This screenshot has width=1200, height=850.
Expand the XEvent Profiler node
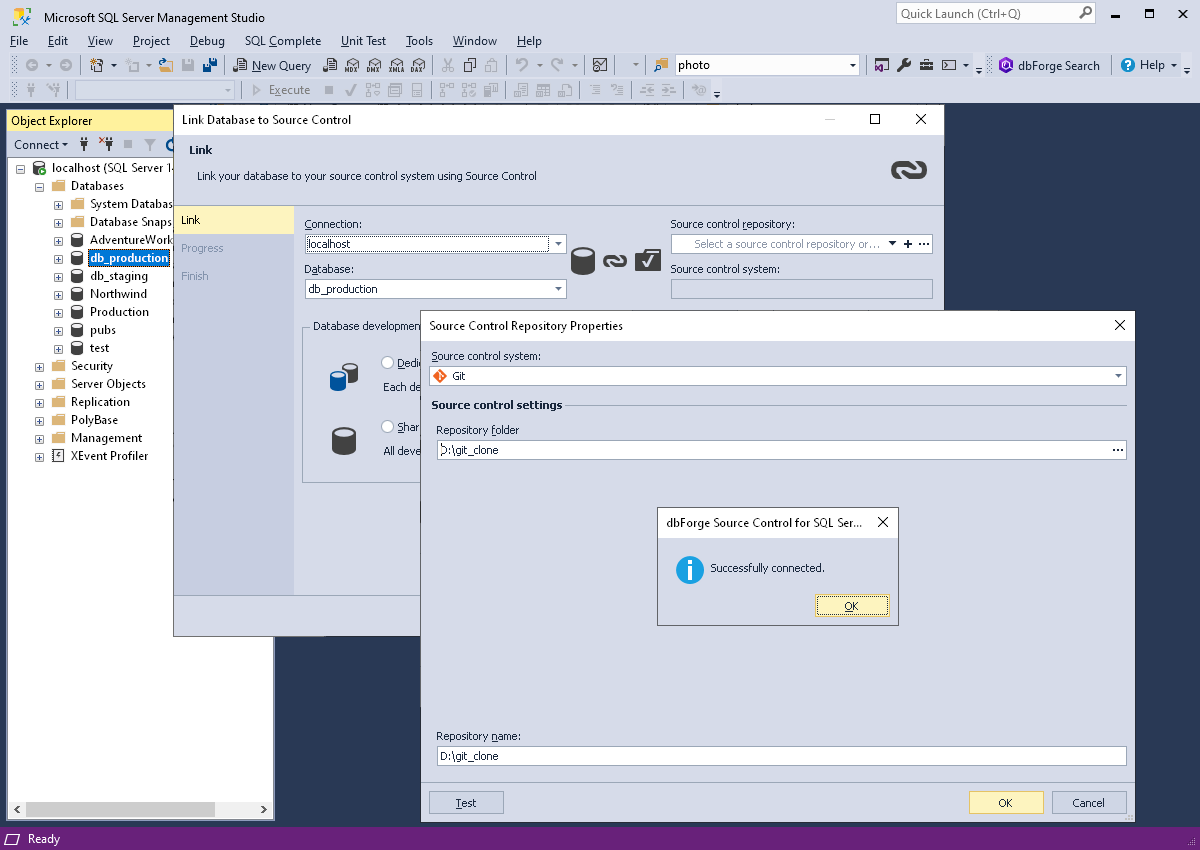(x=39, y=457)
